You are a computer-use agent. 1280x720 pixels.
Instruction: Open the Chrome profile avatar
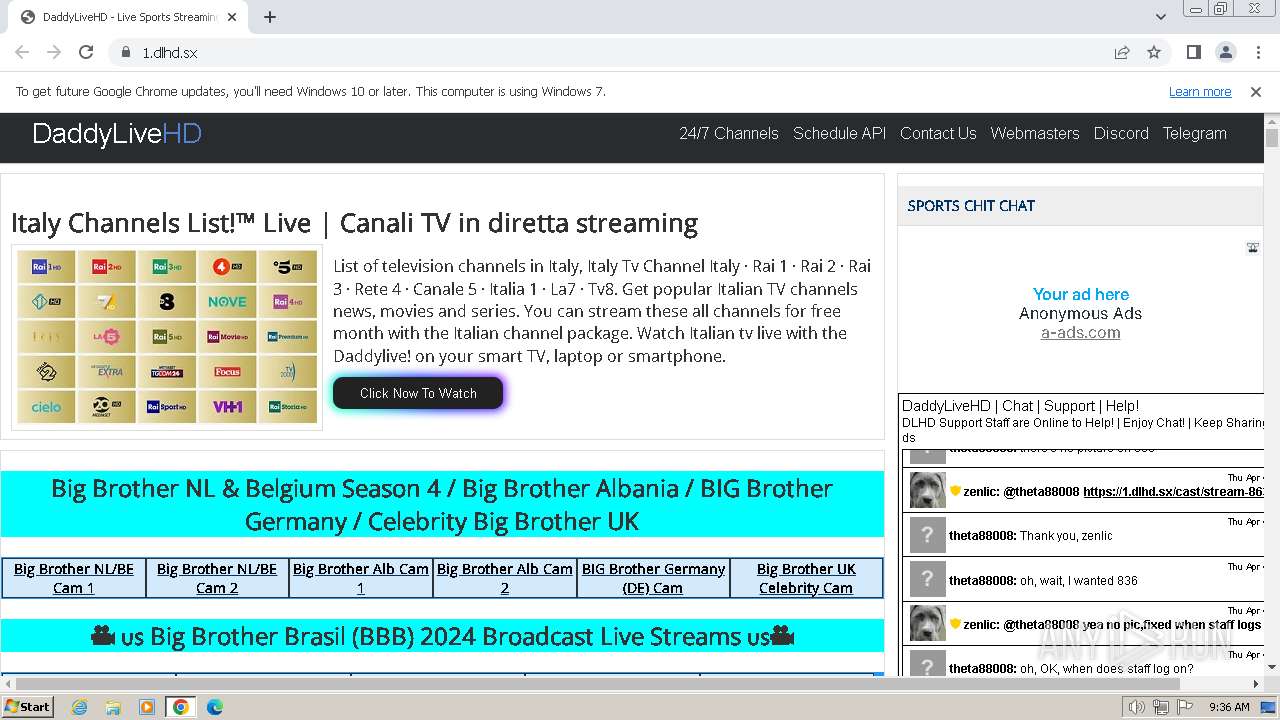click(1225, 53)
